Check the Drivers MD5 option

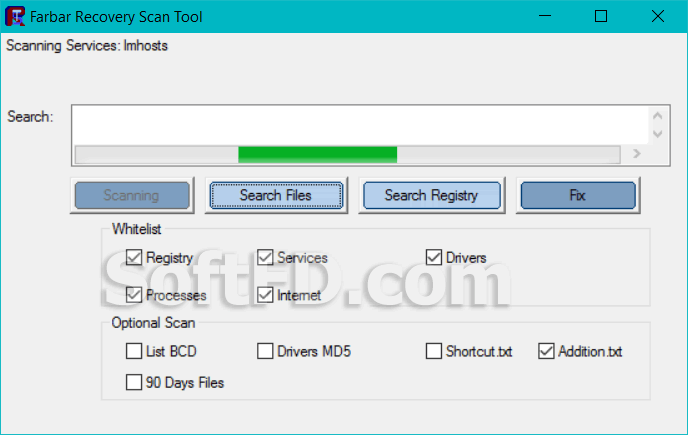(x=265, y=351)
